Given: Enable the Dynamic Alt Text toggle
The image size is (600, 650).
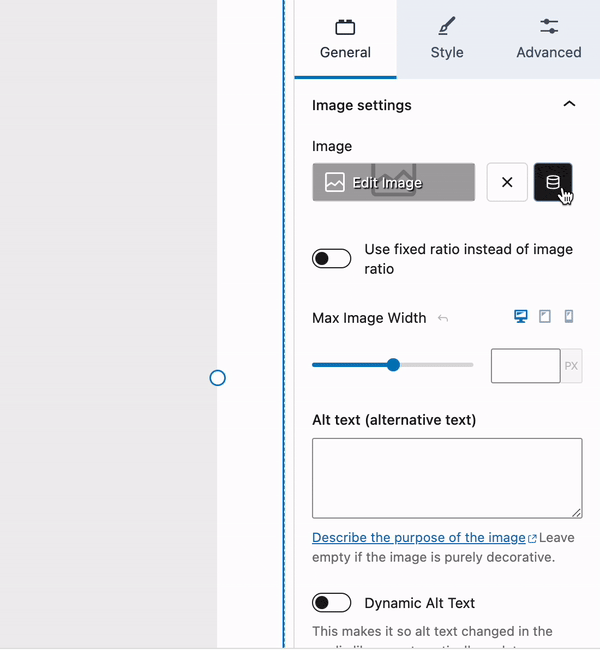Looking at the screenshot, I should pyautogui.click(x=331, y=603).
